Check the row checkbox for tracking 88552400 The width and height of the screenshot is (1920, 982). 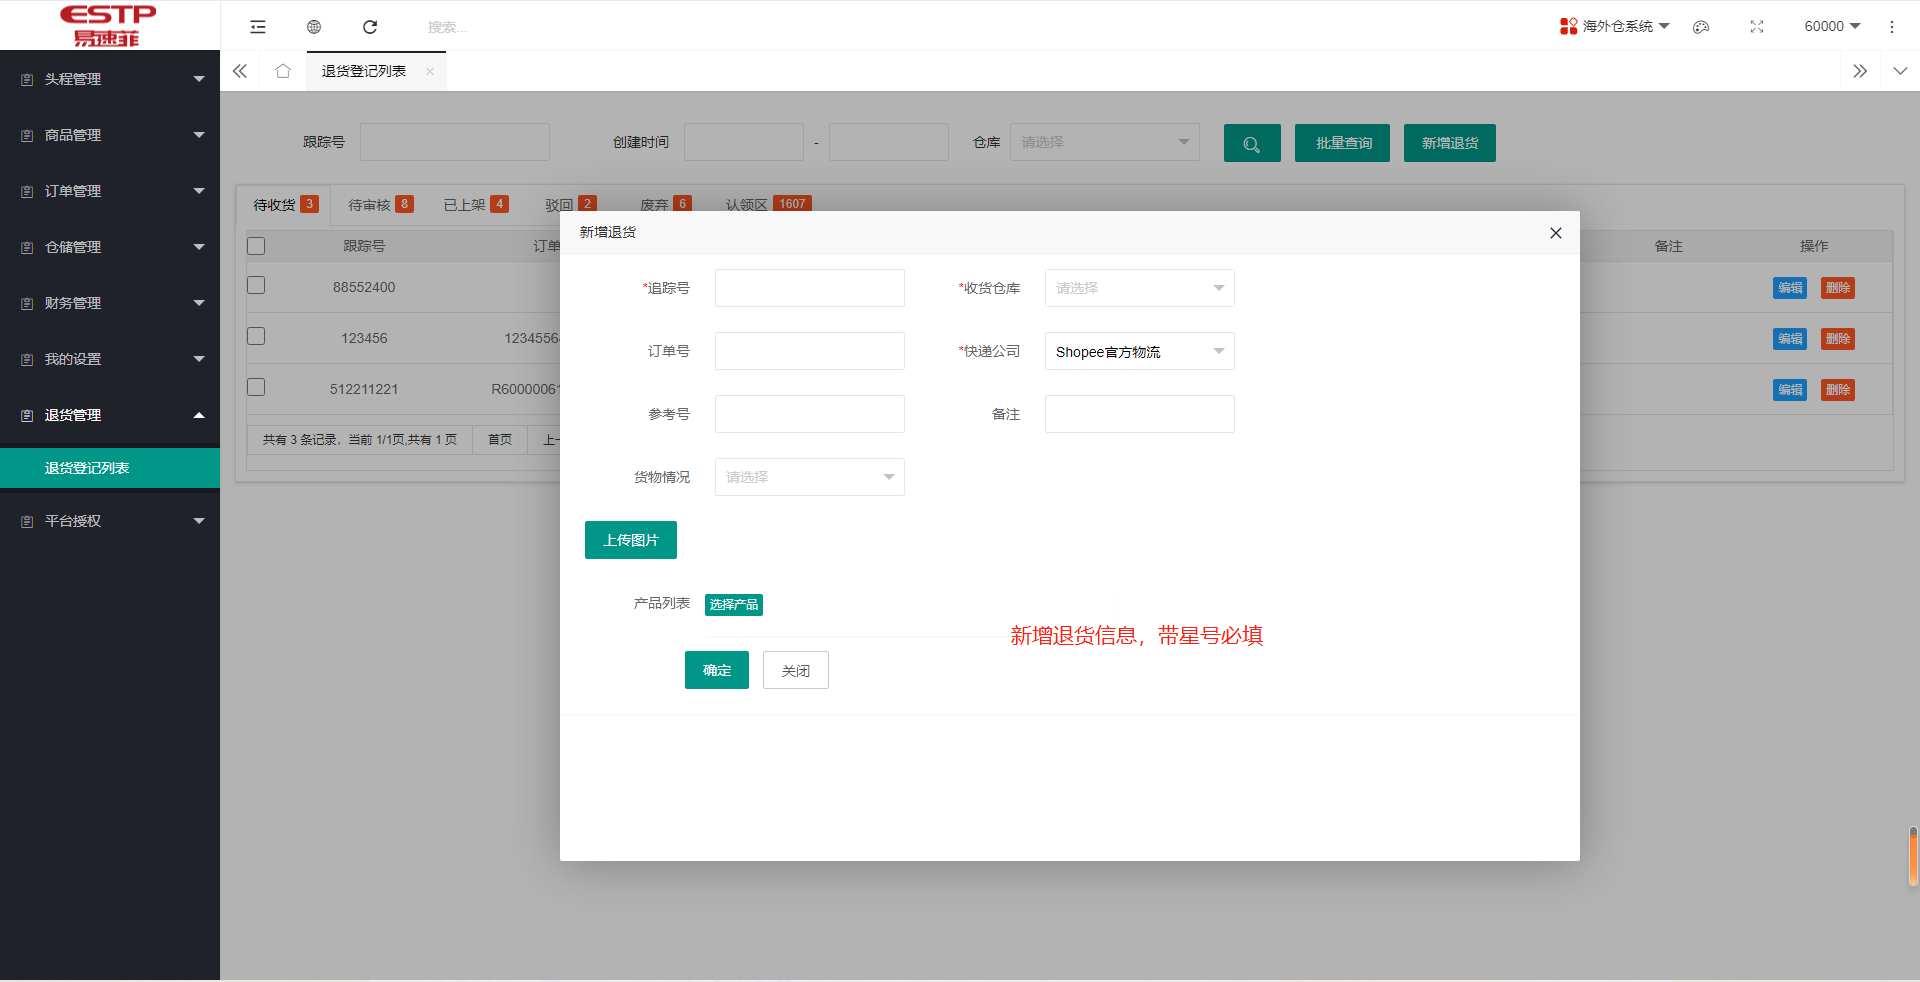coord(256,285)
